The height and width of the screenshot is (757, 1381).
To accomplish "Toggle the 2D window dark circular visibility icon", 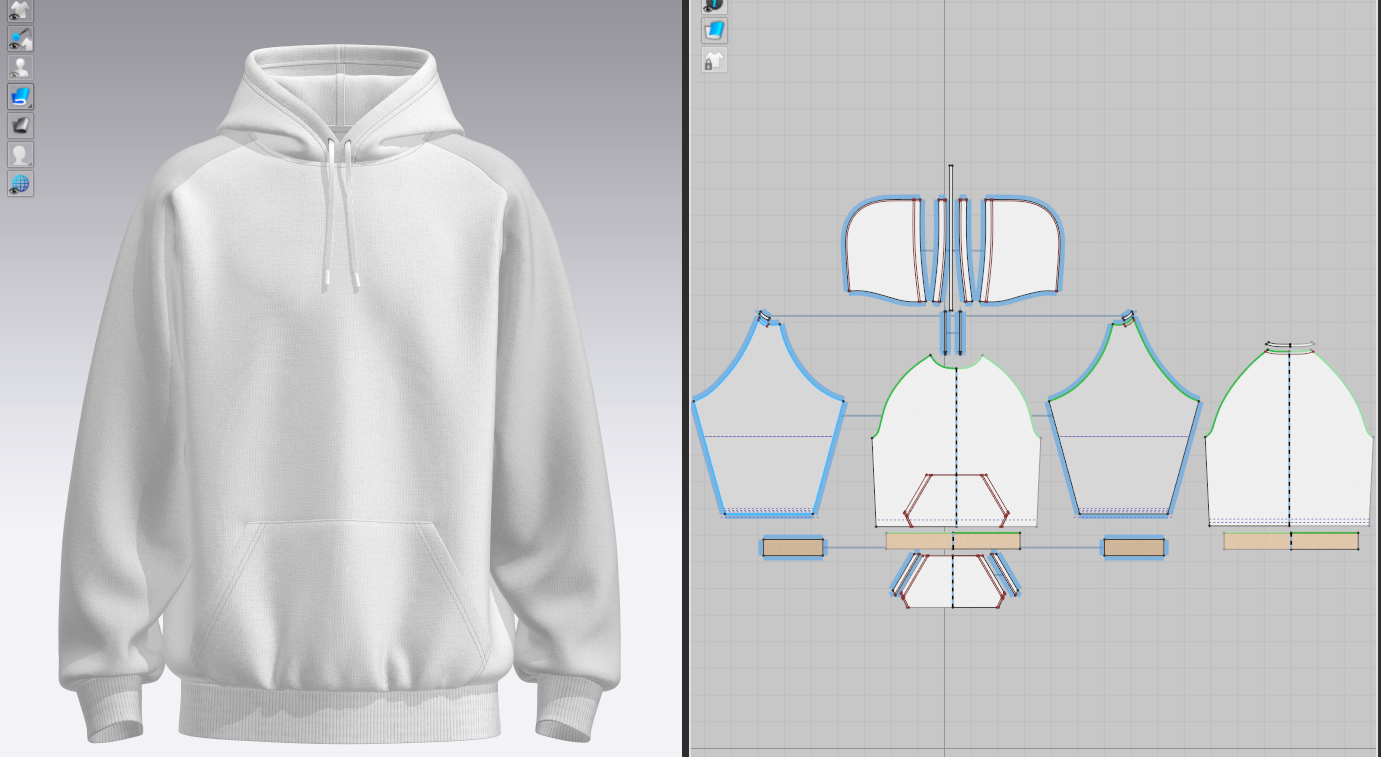I will (714, 6).
